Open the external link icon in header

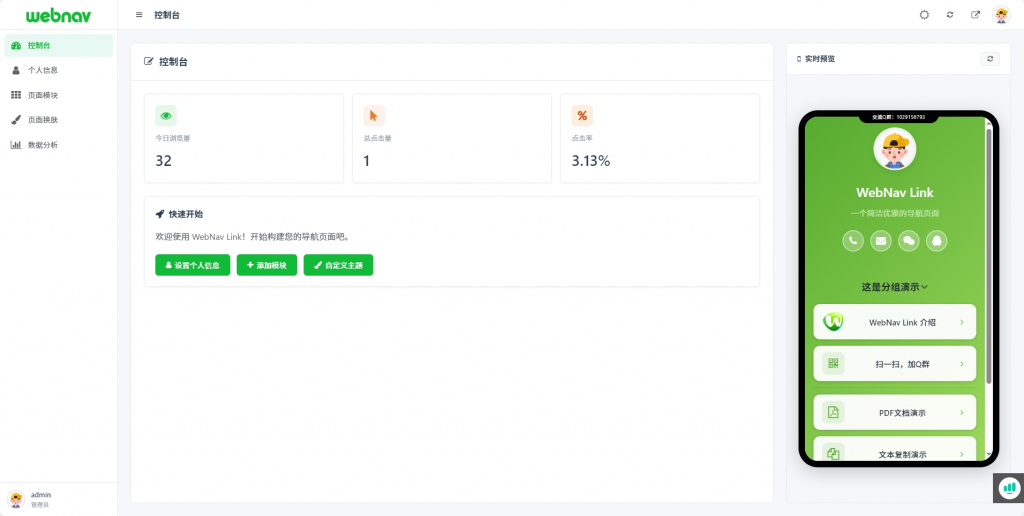[975, 15]
